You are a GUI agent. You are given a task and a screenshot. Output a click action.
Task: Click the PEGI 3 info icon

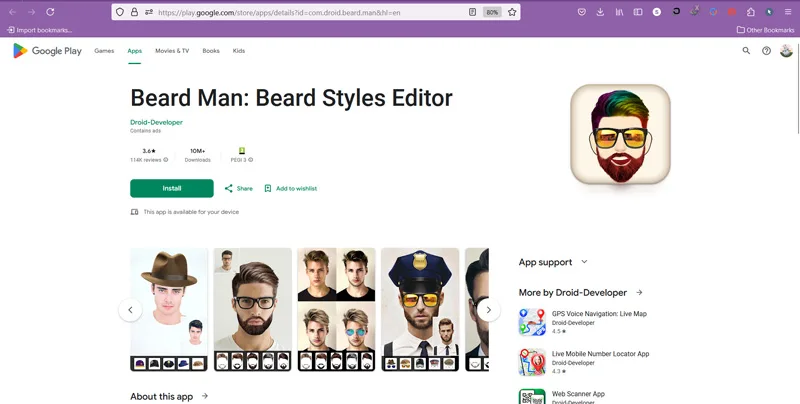pos(251,160)
